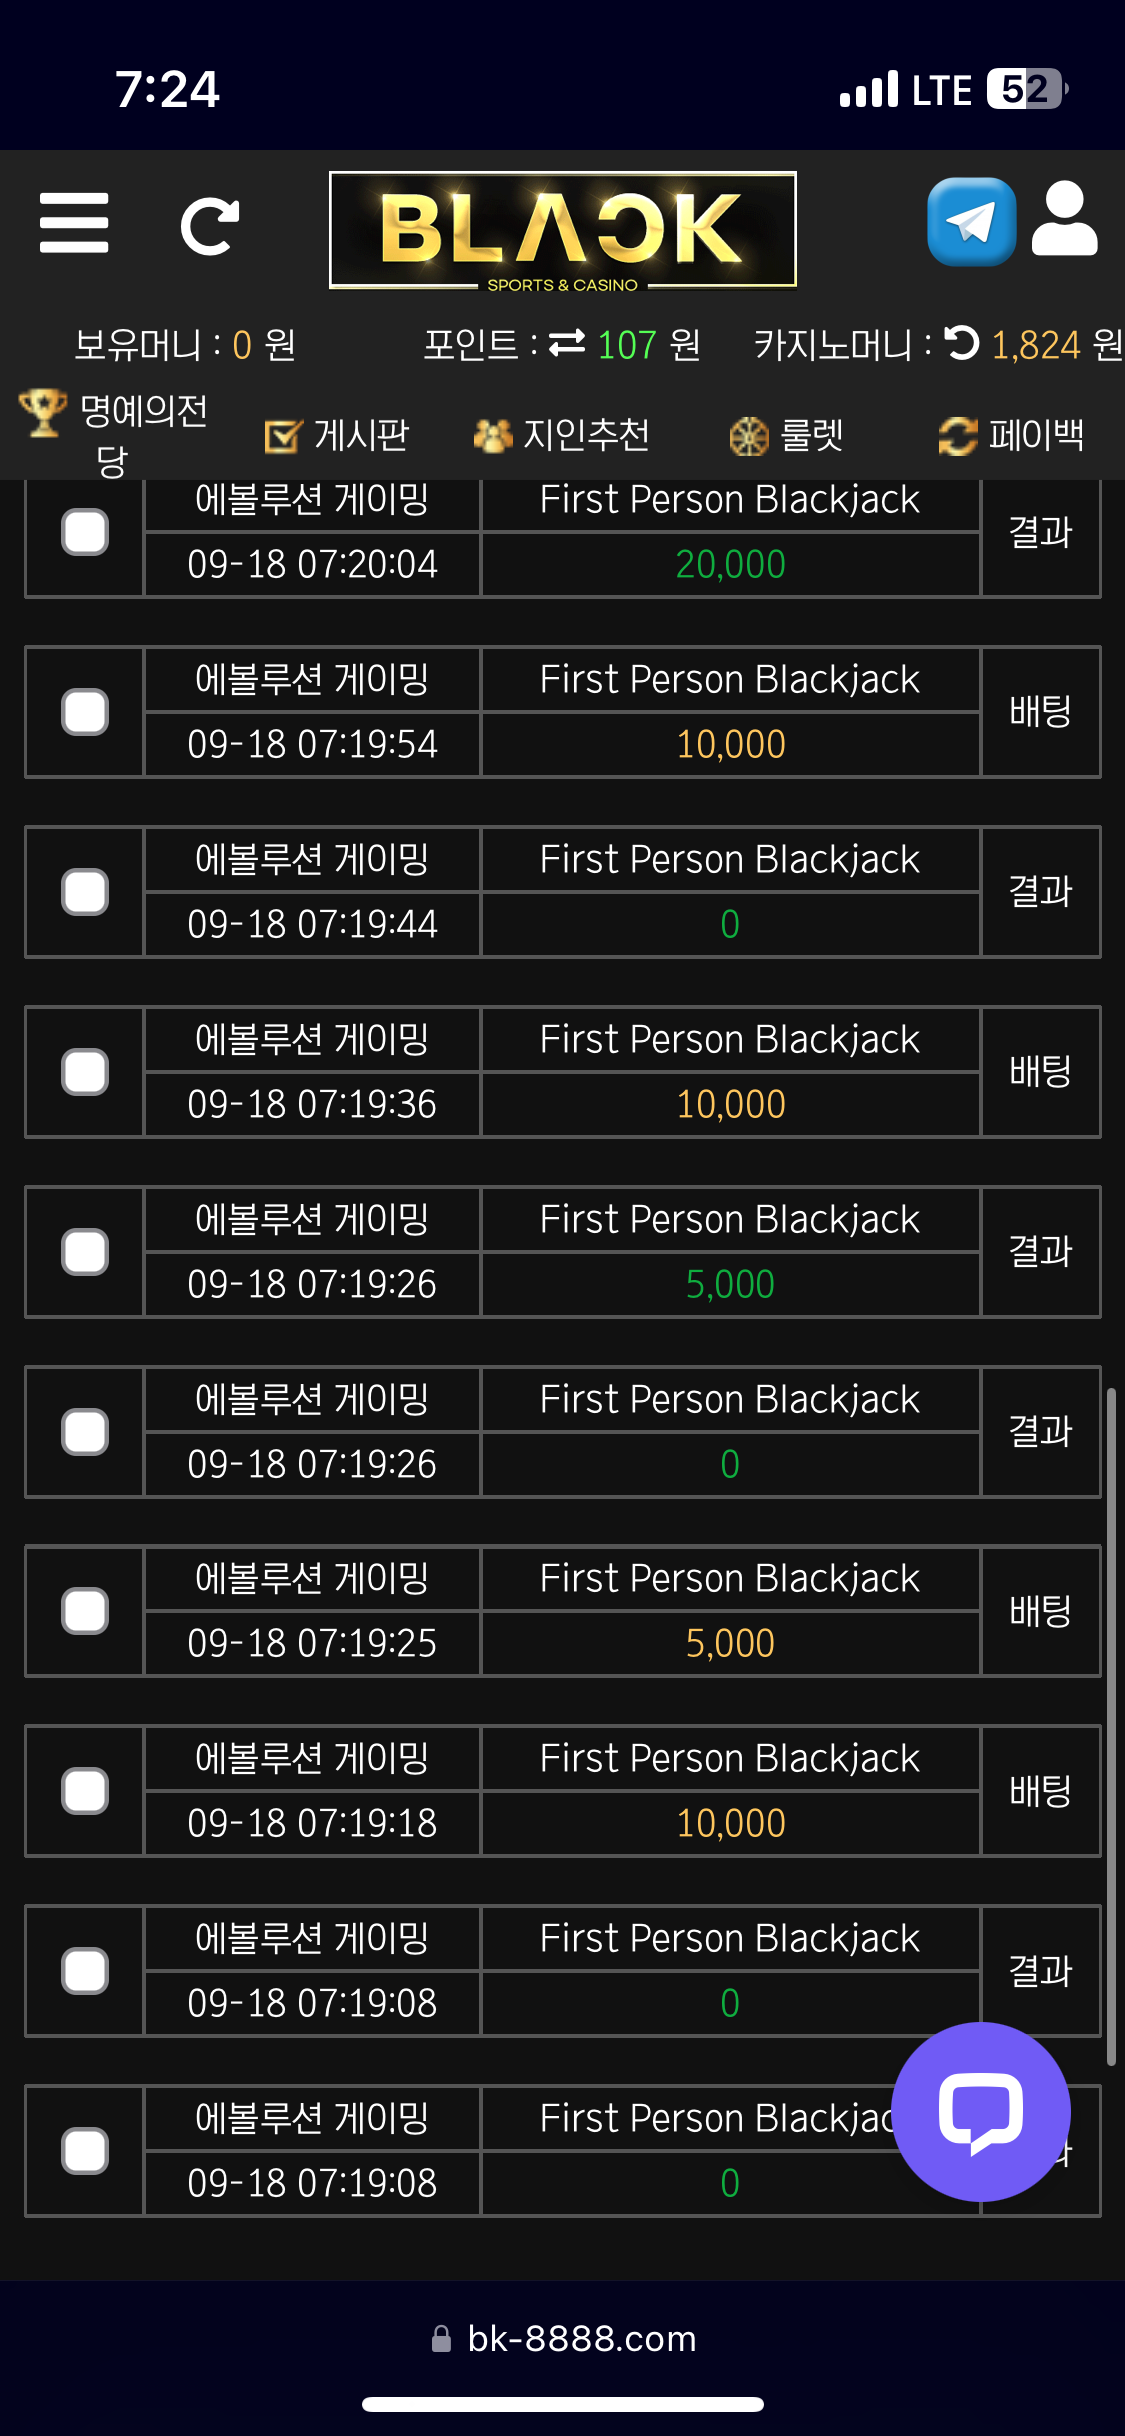
Task: Open the Telegram contact icon
Action: tap(971, 222)
